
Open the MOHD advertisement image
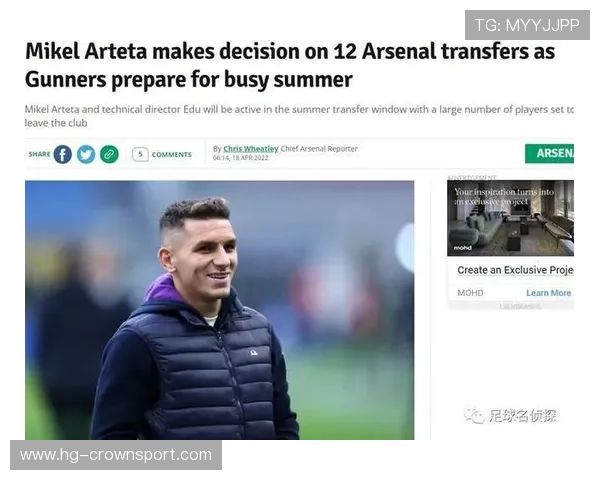tap(510, 218)
